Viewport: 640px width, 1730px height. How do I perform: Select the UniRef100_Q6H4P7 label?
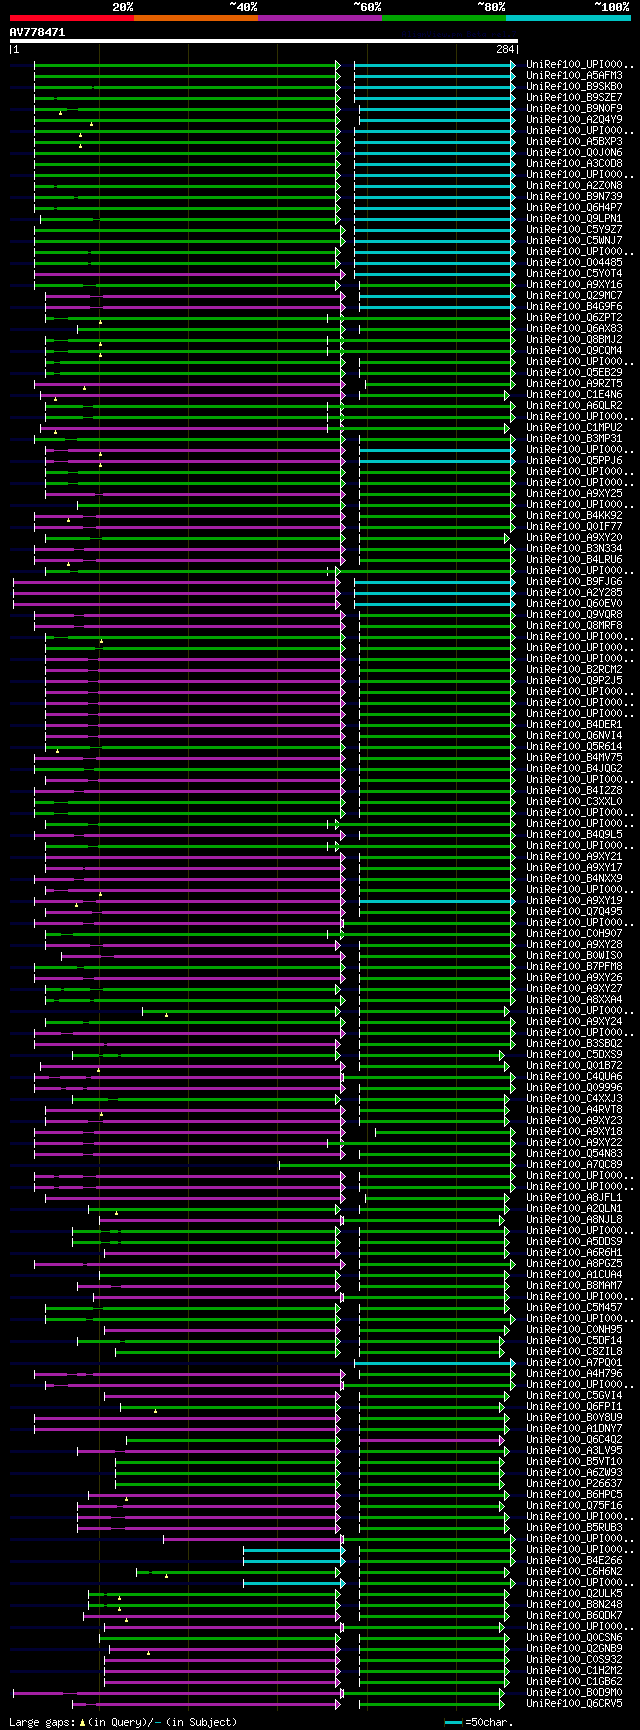point(574,207)
